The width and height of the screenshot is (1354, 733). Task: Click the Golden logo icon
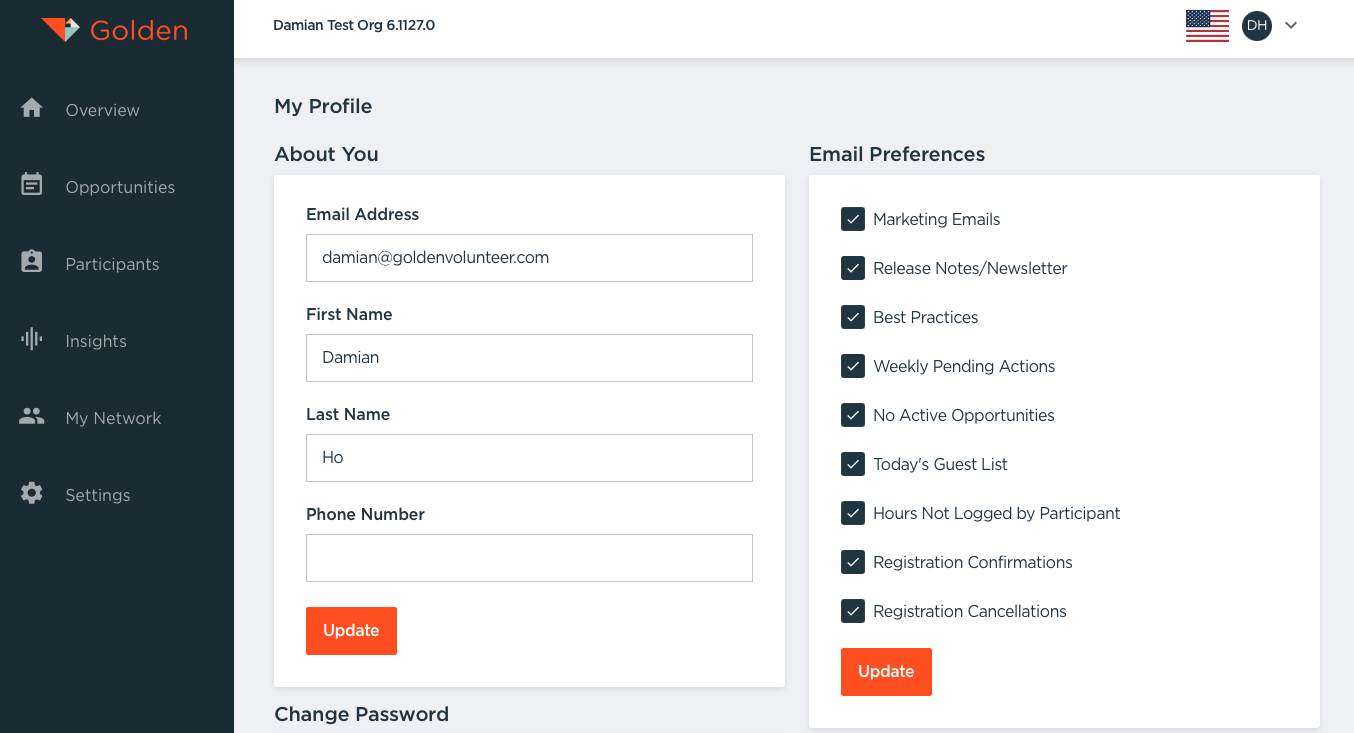tap(60, 30)
